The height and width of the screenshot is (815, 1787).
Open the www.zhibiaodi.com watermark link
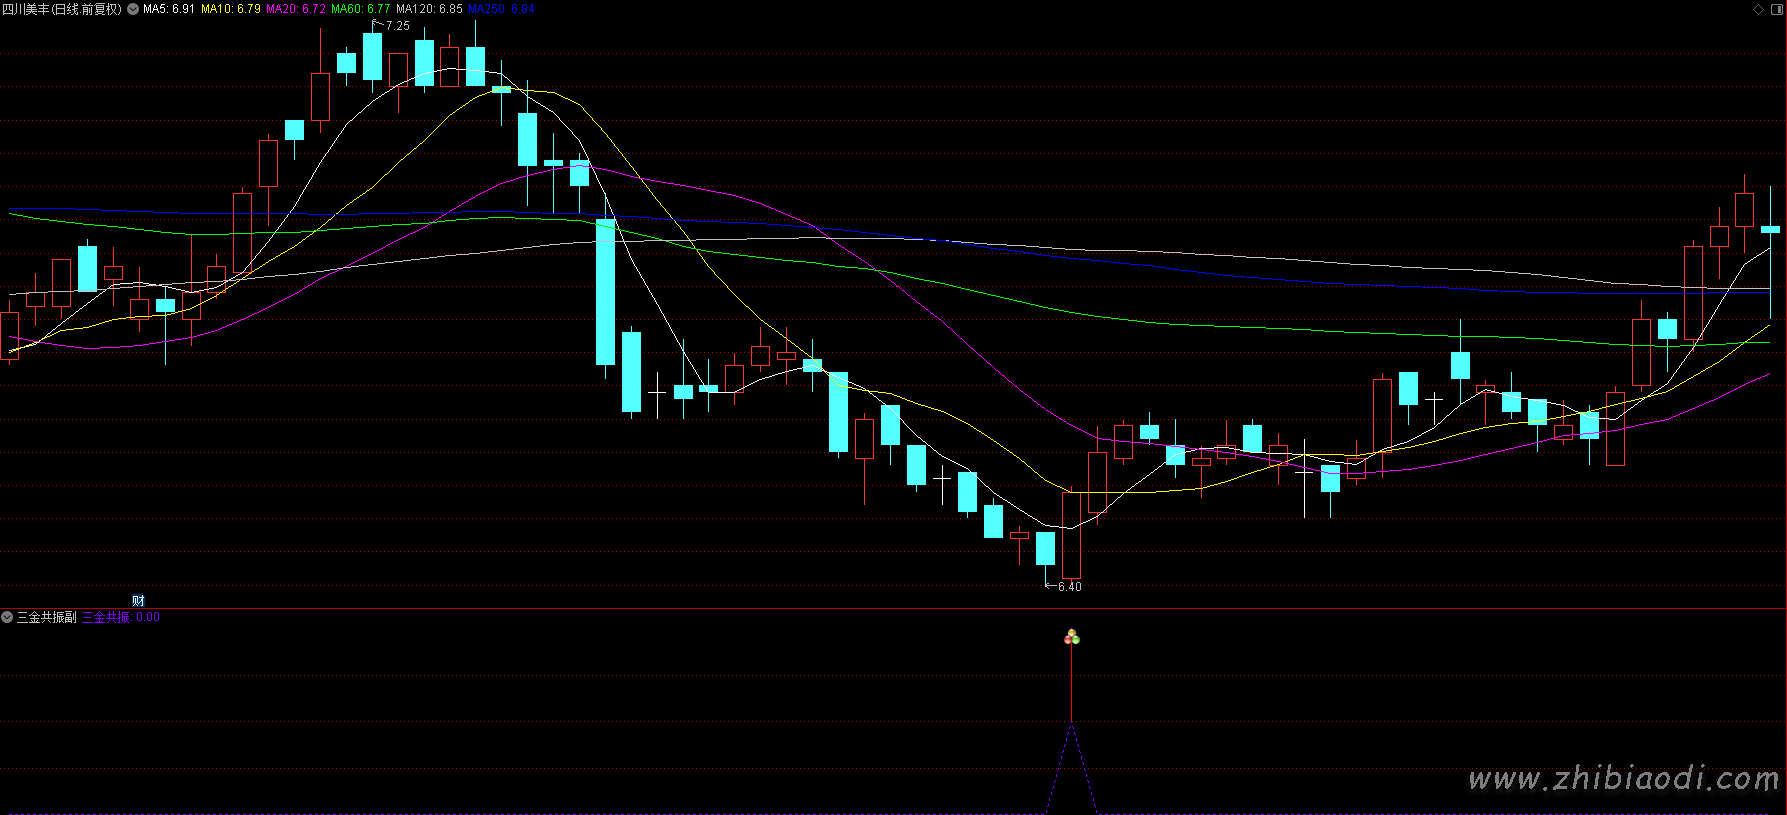1623,778
